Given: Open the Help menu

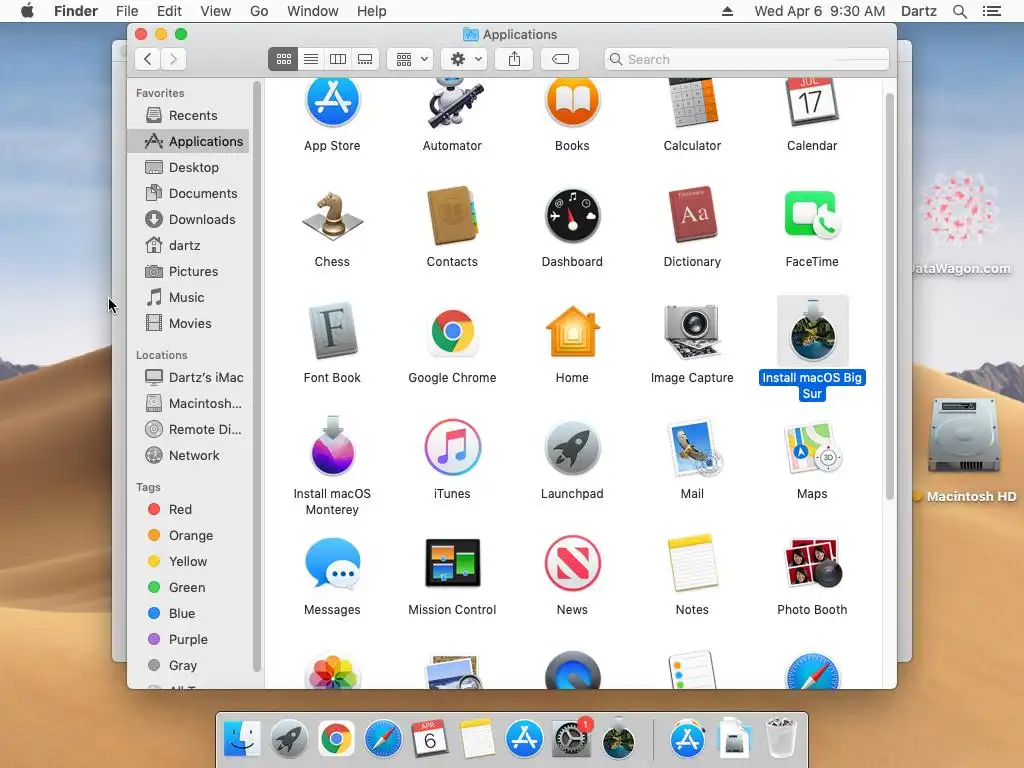Looking at the screenshot, I should [372, 11].
